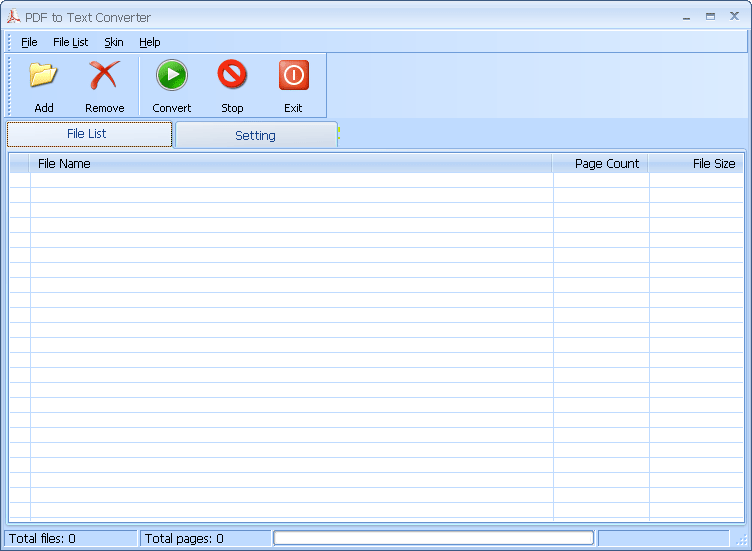
Task: Switch to the File List tab
Action: [x=89, y=134]
